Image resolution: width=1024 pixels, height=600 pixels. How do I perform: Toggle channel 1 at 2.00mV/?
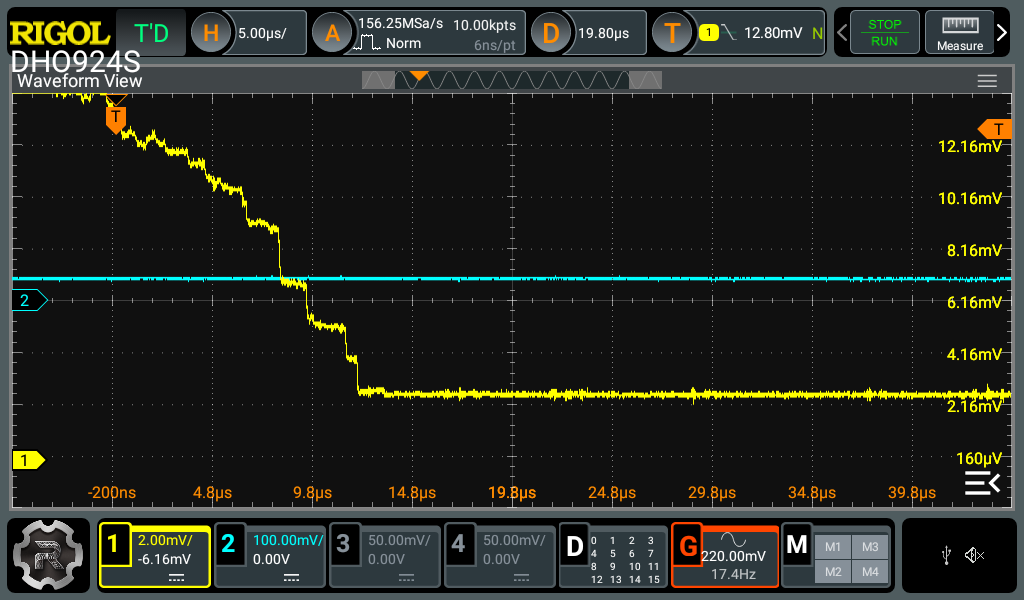click(154, 555)
